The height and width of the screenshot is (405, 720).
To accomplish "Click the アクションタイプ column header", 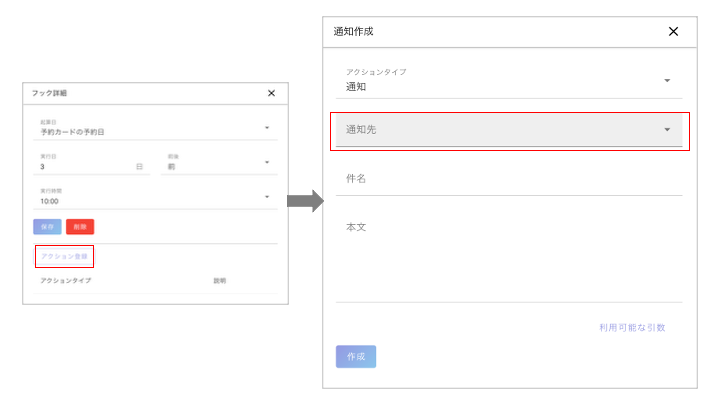I will [x=65, y=281].
